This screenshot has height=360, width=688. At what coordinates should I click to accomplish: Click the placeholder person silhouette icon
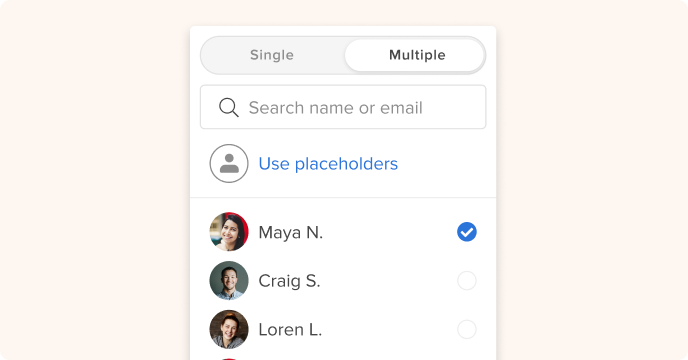[229, 163]
